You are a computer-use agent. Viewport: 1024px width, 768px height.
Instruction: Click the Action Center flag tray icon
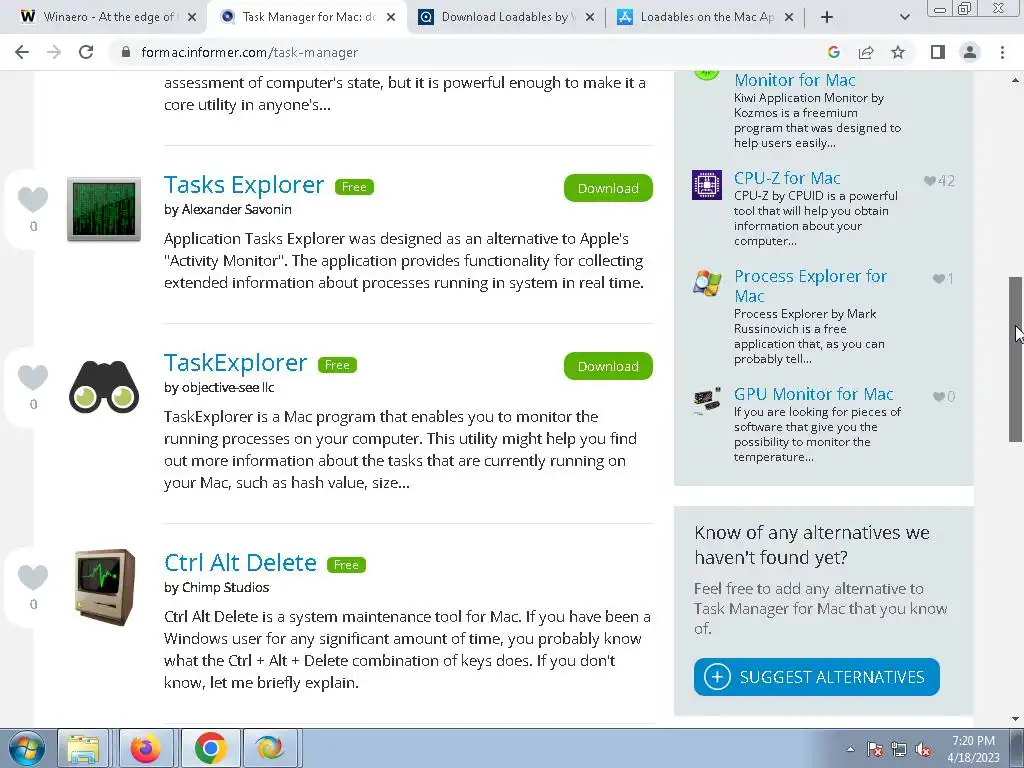pos(875,749)
